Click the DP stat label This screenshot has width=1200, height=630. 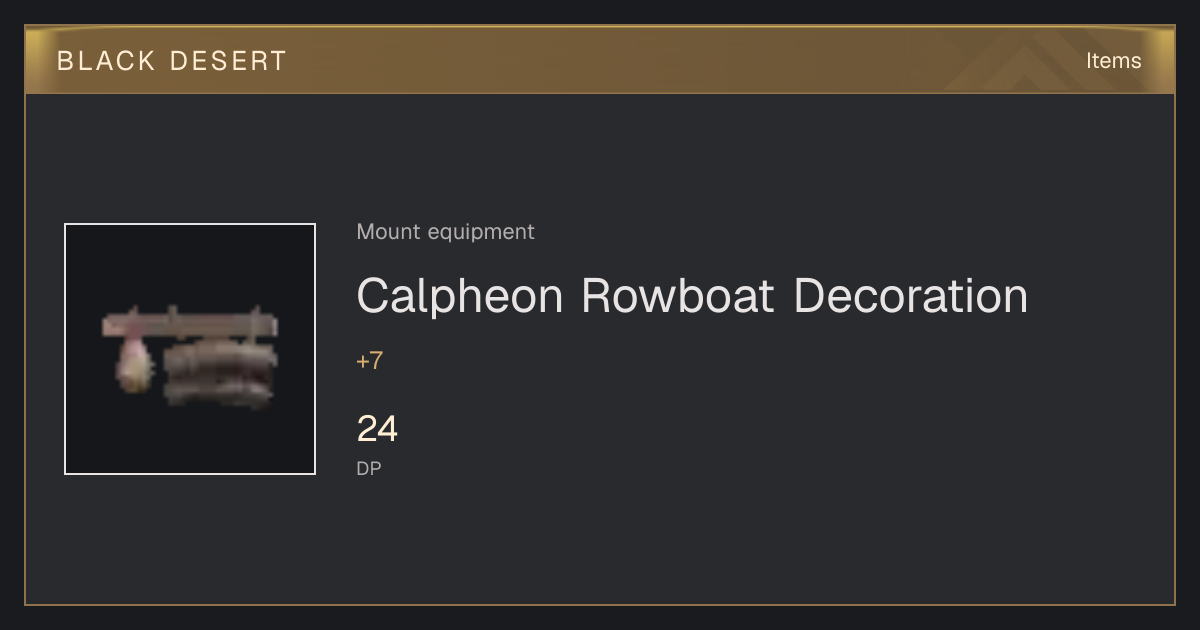click(x=368, y=468)
